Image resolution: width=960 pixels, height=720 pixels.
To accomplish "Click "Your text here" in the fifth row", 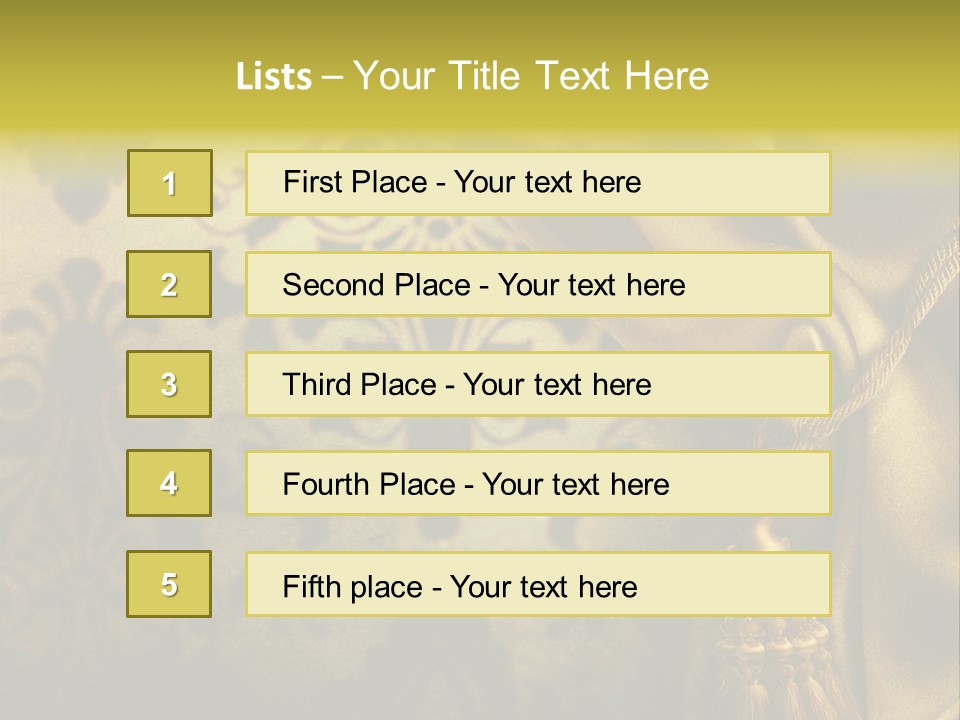I will click(x=544, y=586).
